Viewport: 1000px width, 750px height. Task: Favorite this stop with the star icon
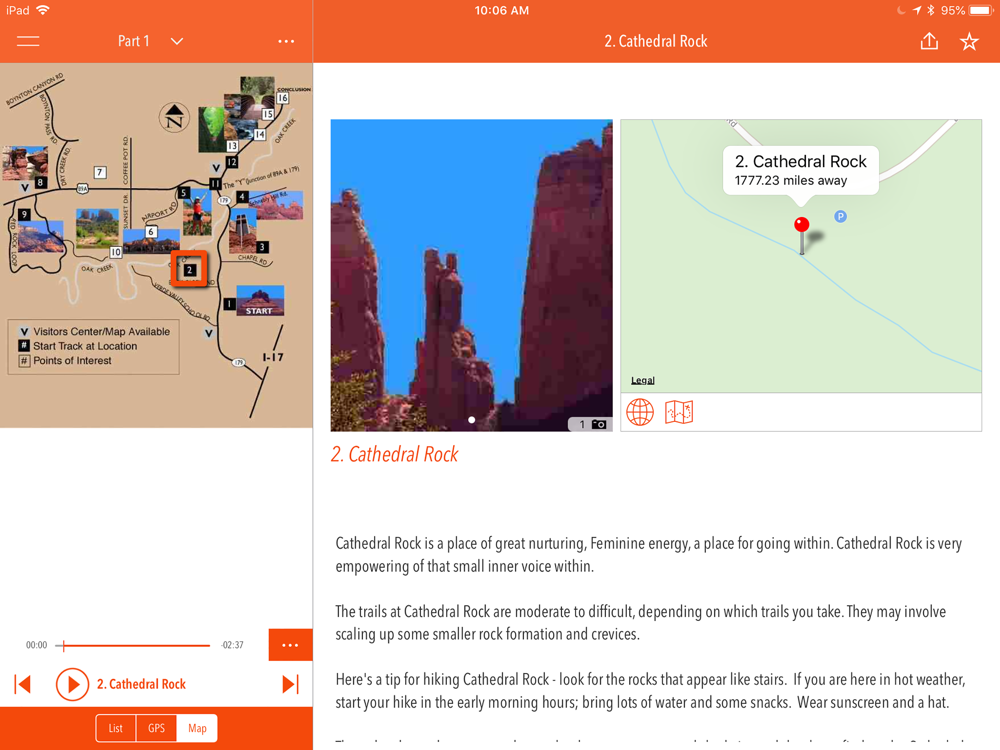(969, 41)
